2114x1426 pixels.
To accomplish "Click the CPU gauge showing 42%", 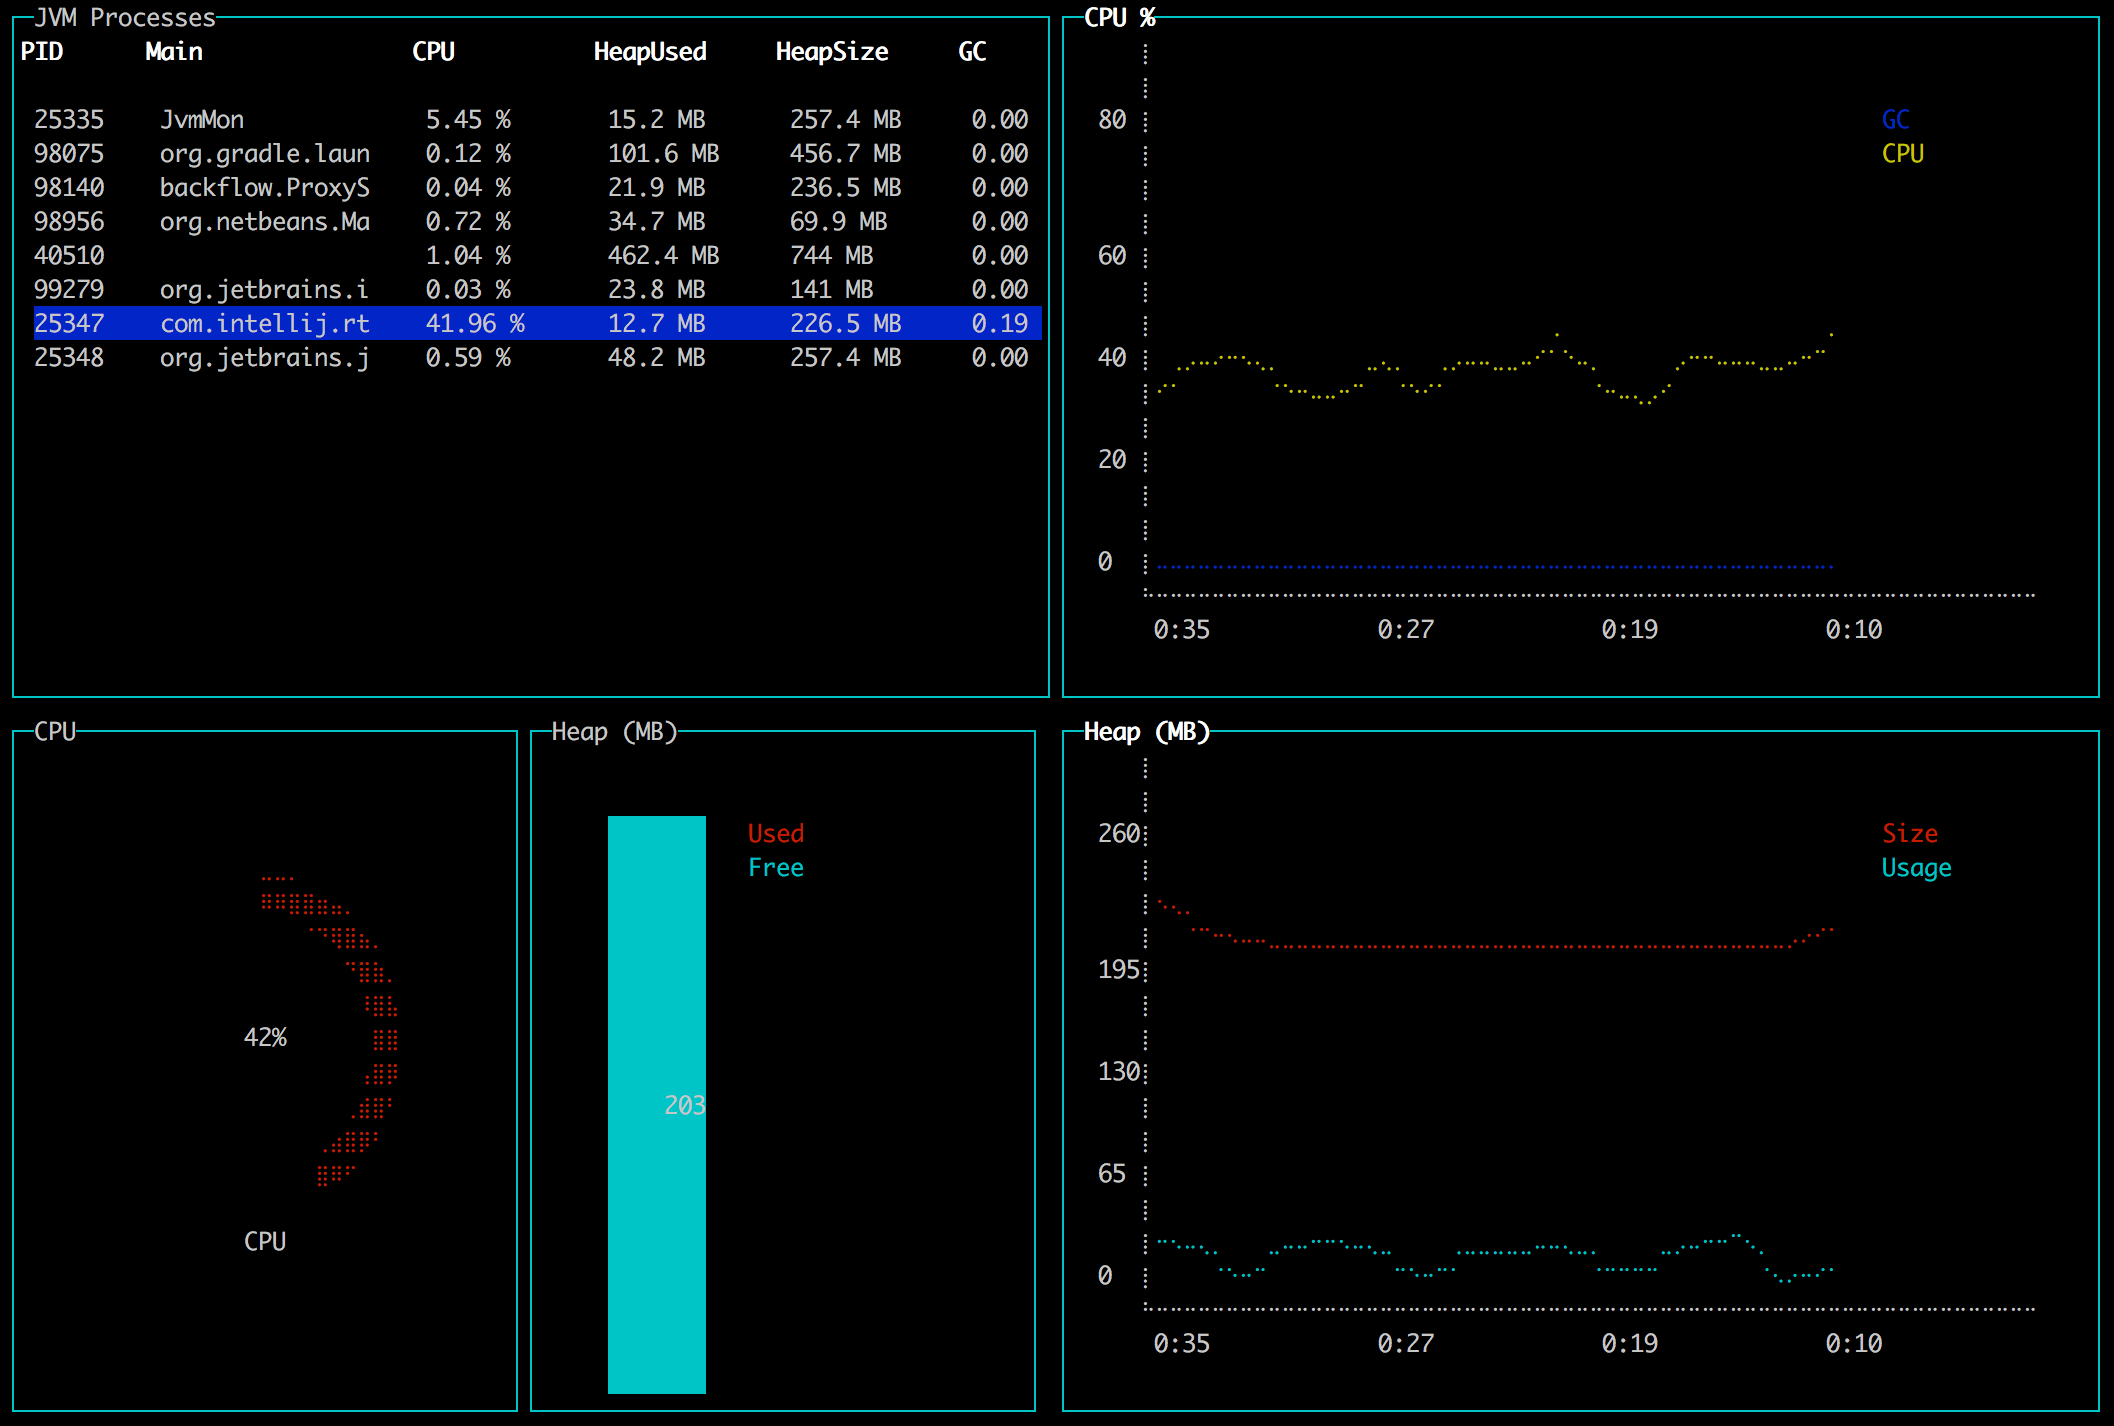I will 265,1037.
